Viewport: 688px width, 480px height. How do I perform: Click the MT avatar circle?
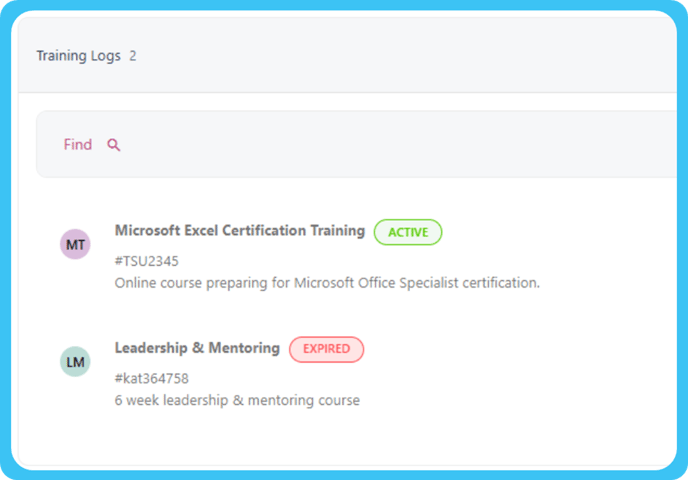pos(75,244)
